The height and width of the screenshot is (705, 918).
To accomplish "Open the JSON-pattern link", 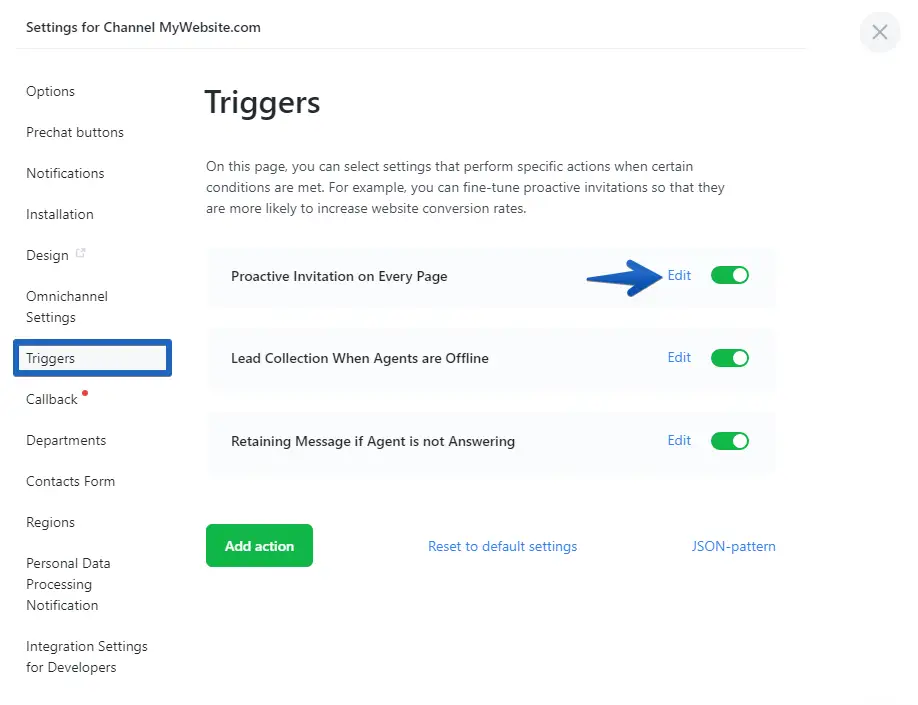I will 733,547.
